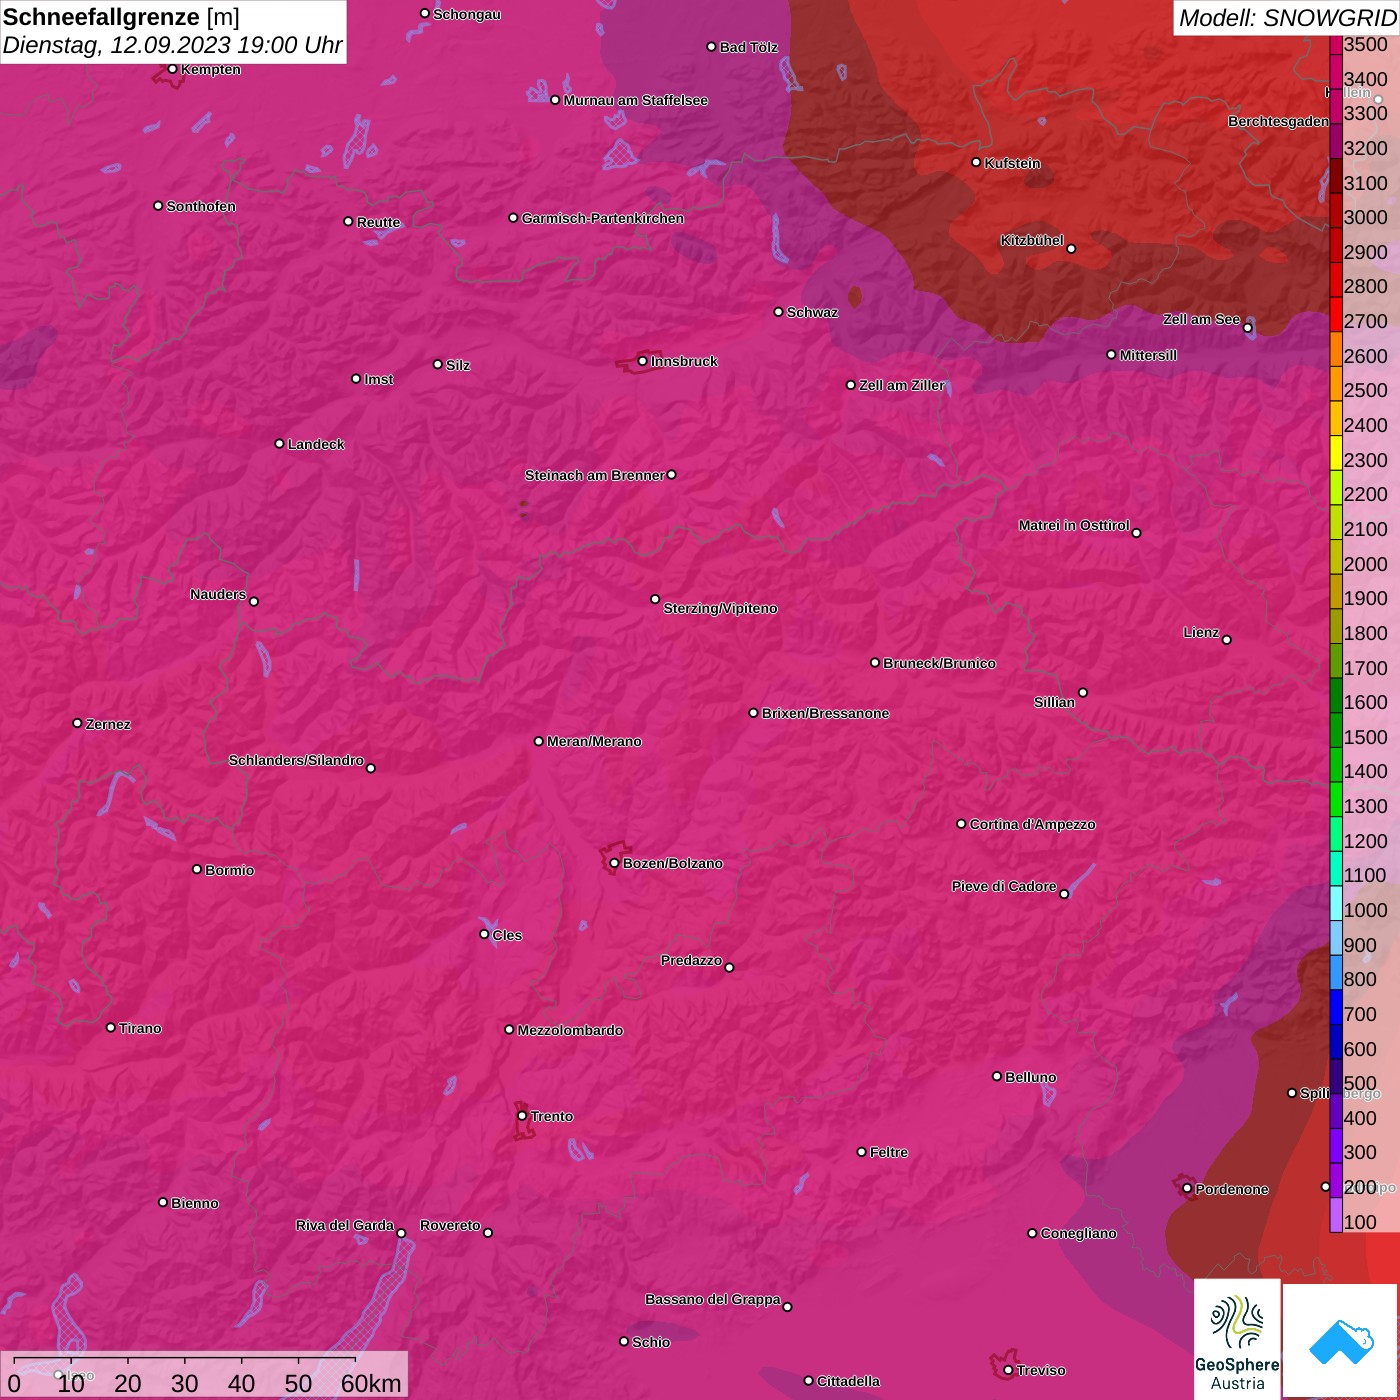Select the Bozen/Bolzano city label
Screen dimensions: 1400x1400
point(672,863)
